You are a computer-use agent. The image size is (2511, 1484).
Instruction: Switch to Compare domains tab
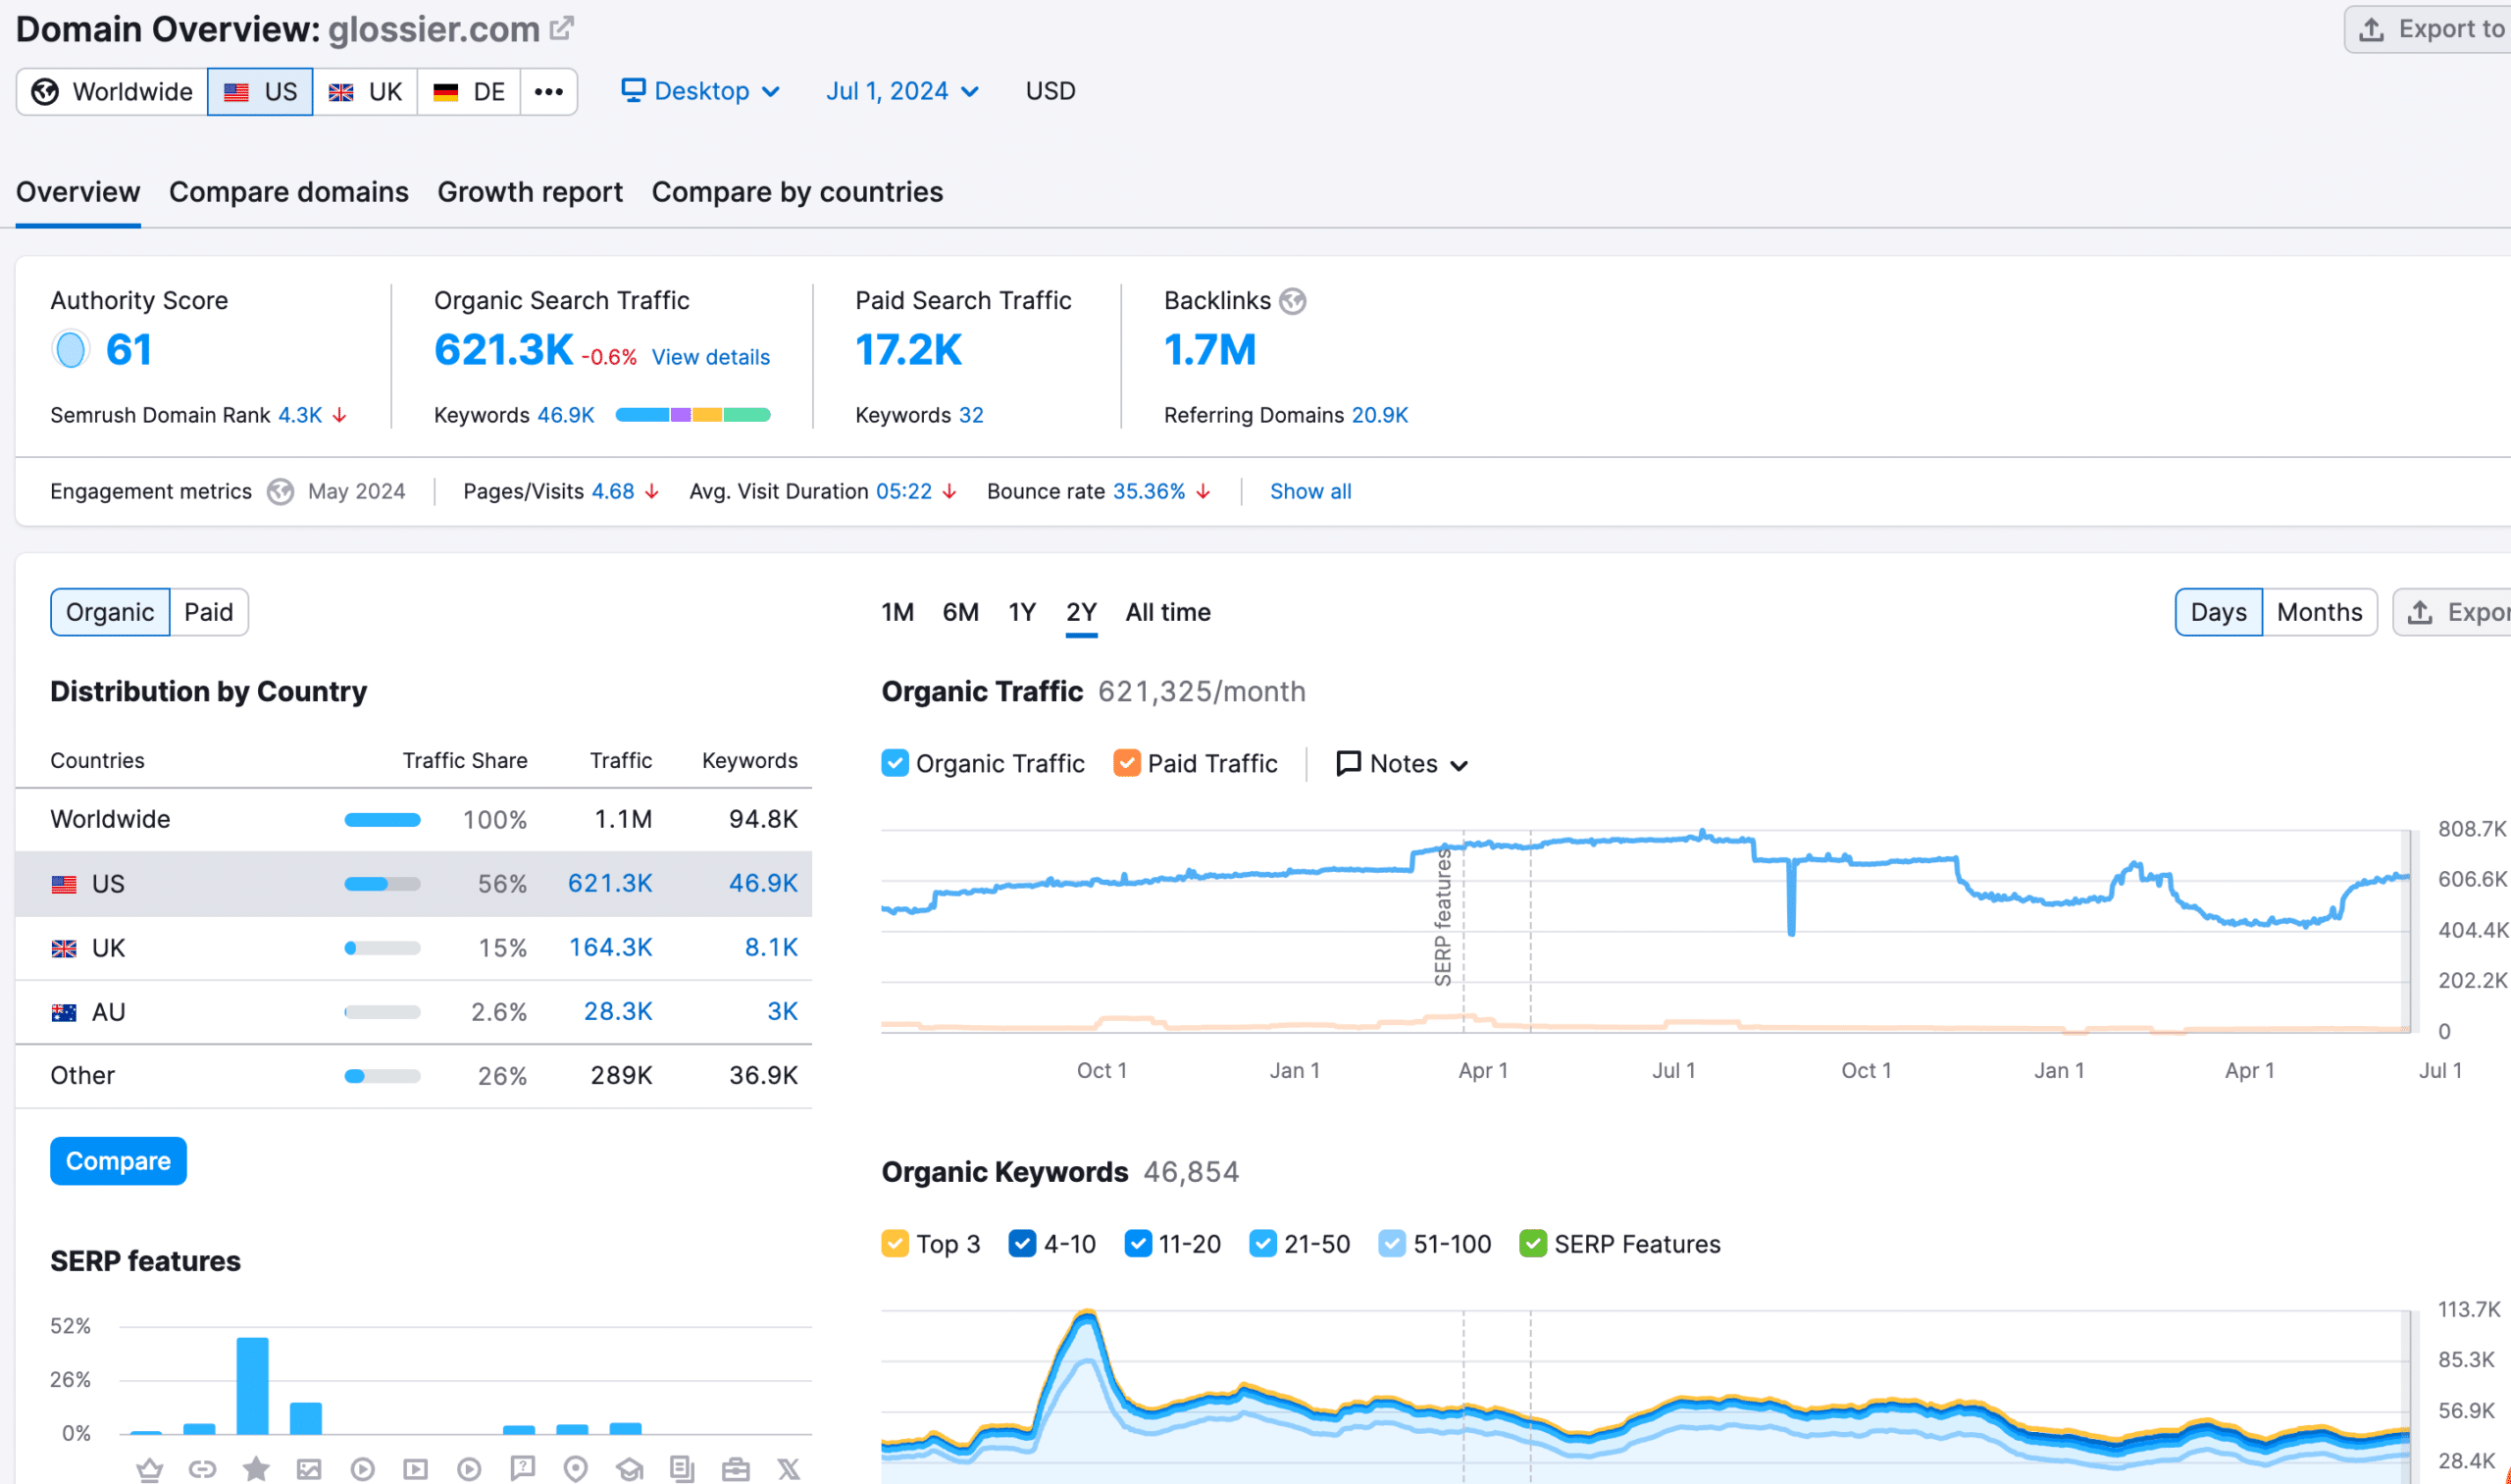click(289, 192)
